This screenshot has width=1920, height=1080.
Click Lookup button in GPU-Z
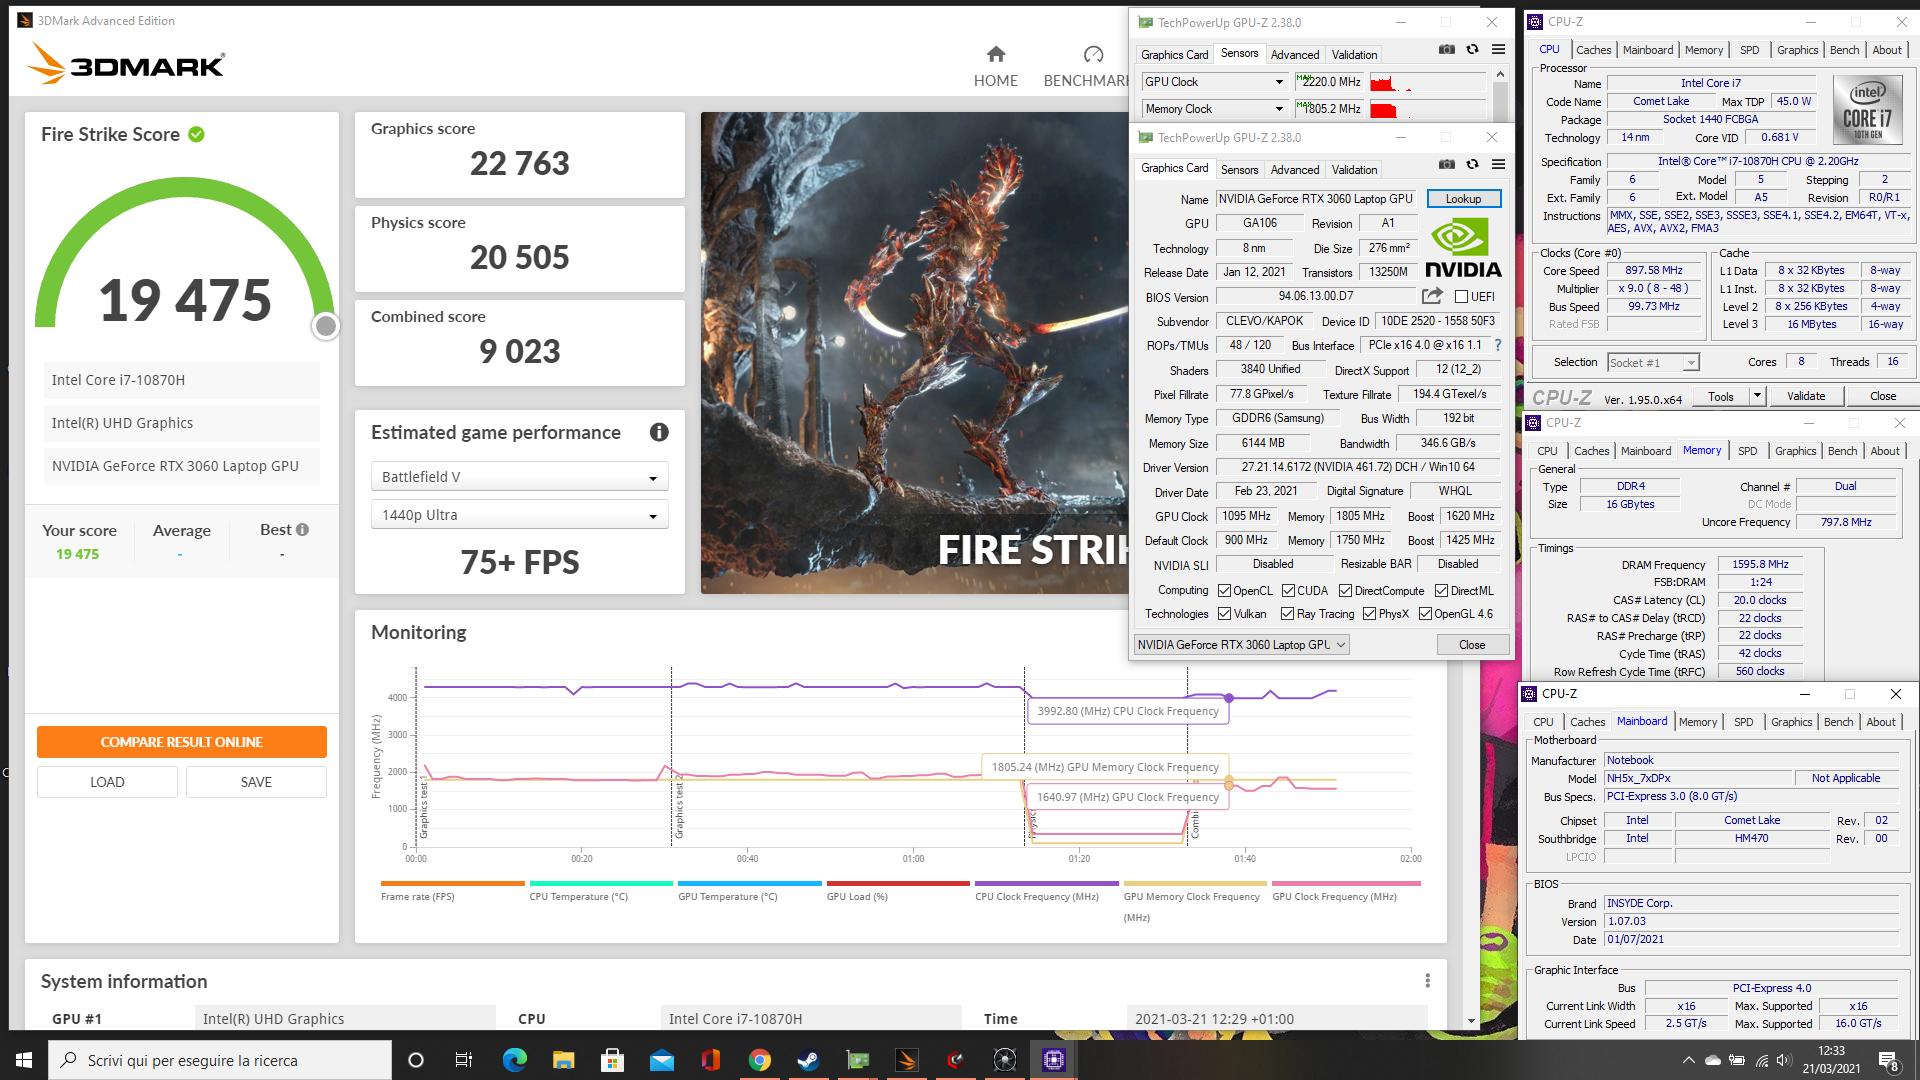[1463, 199]
